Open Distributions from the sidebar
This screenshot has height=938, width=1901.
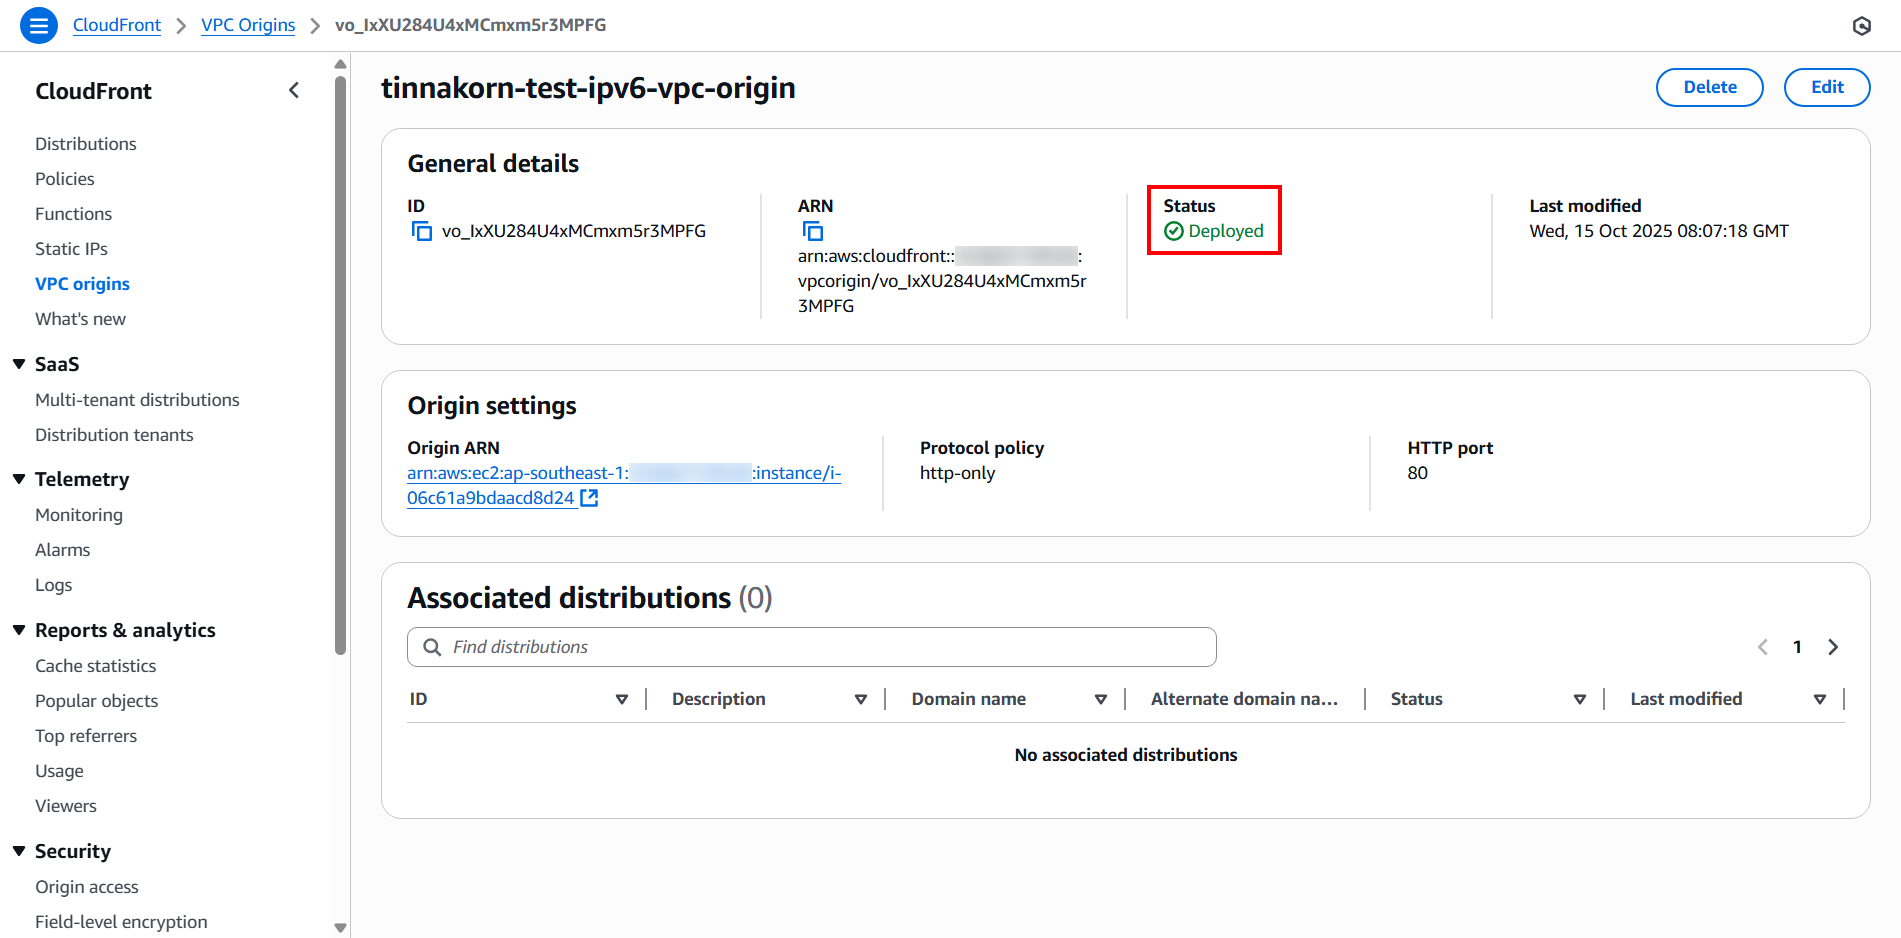tap(86, 144)
